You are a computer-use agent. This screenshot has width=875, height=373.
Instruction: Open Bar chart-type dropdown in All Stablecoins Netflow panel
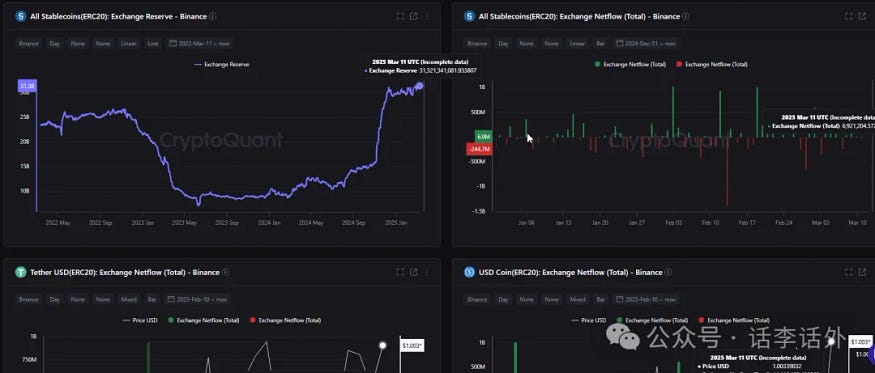coord(601,44)
